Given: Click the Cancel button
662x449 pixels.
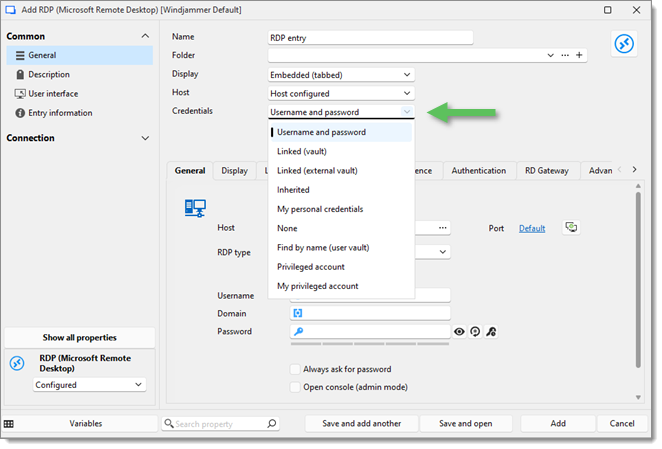Looking at the screenshot, I should click(621, 424).
